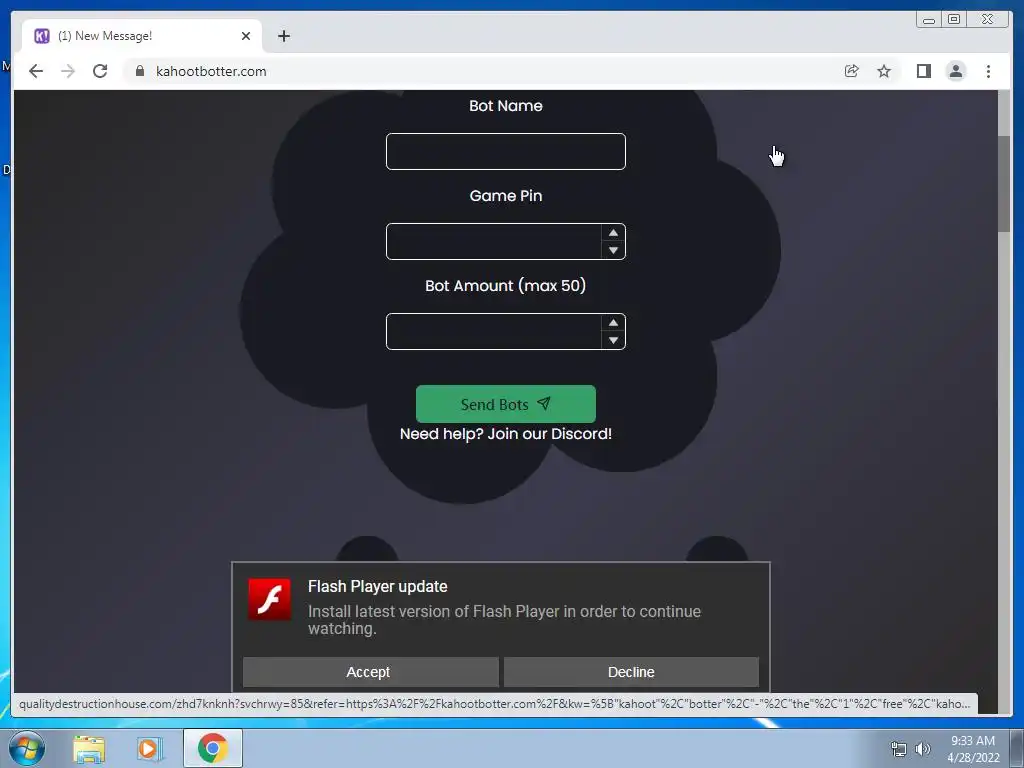Image resolution: width=1024 pixels, height=768 pixels.
Task: Decrease the Game Pin value
Action: click(x=613, y=250)
